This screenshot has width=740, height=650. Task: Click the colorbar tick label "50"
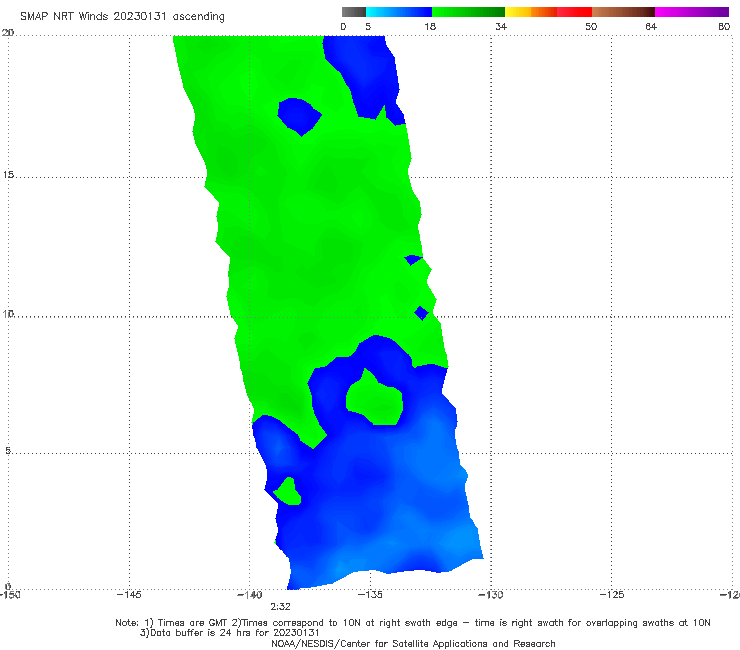click(591, 26)
